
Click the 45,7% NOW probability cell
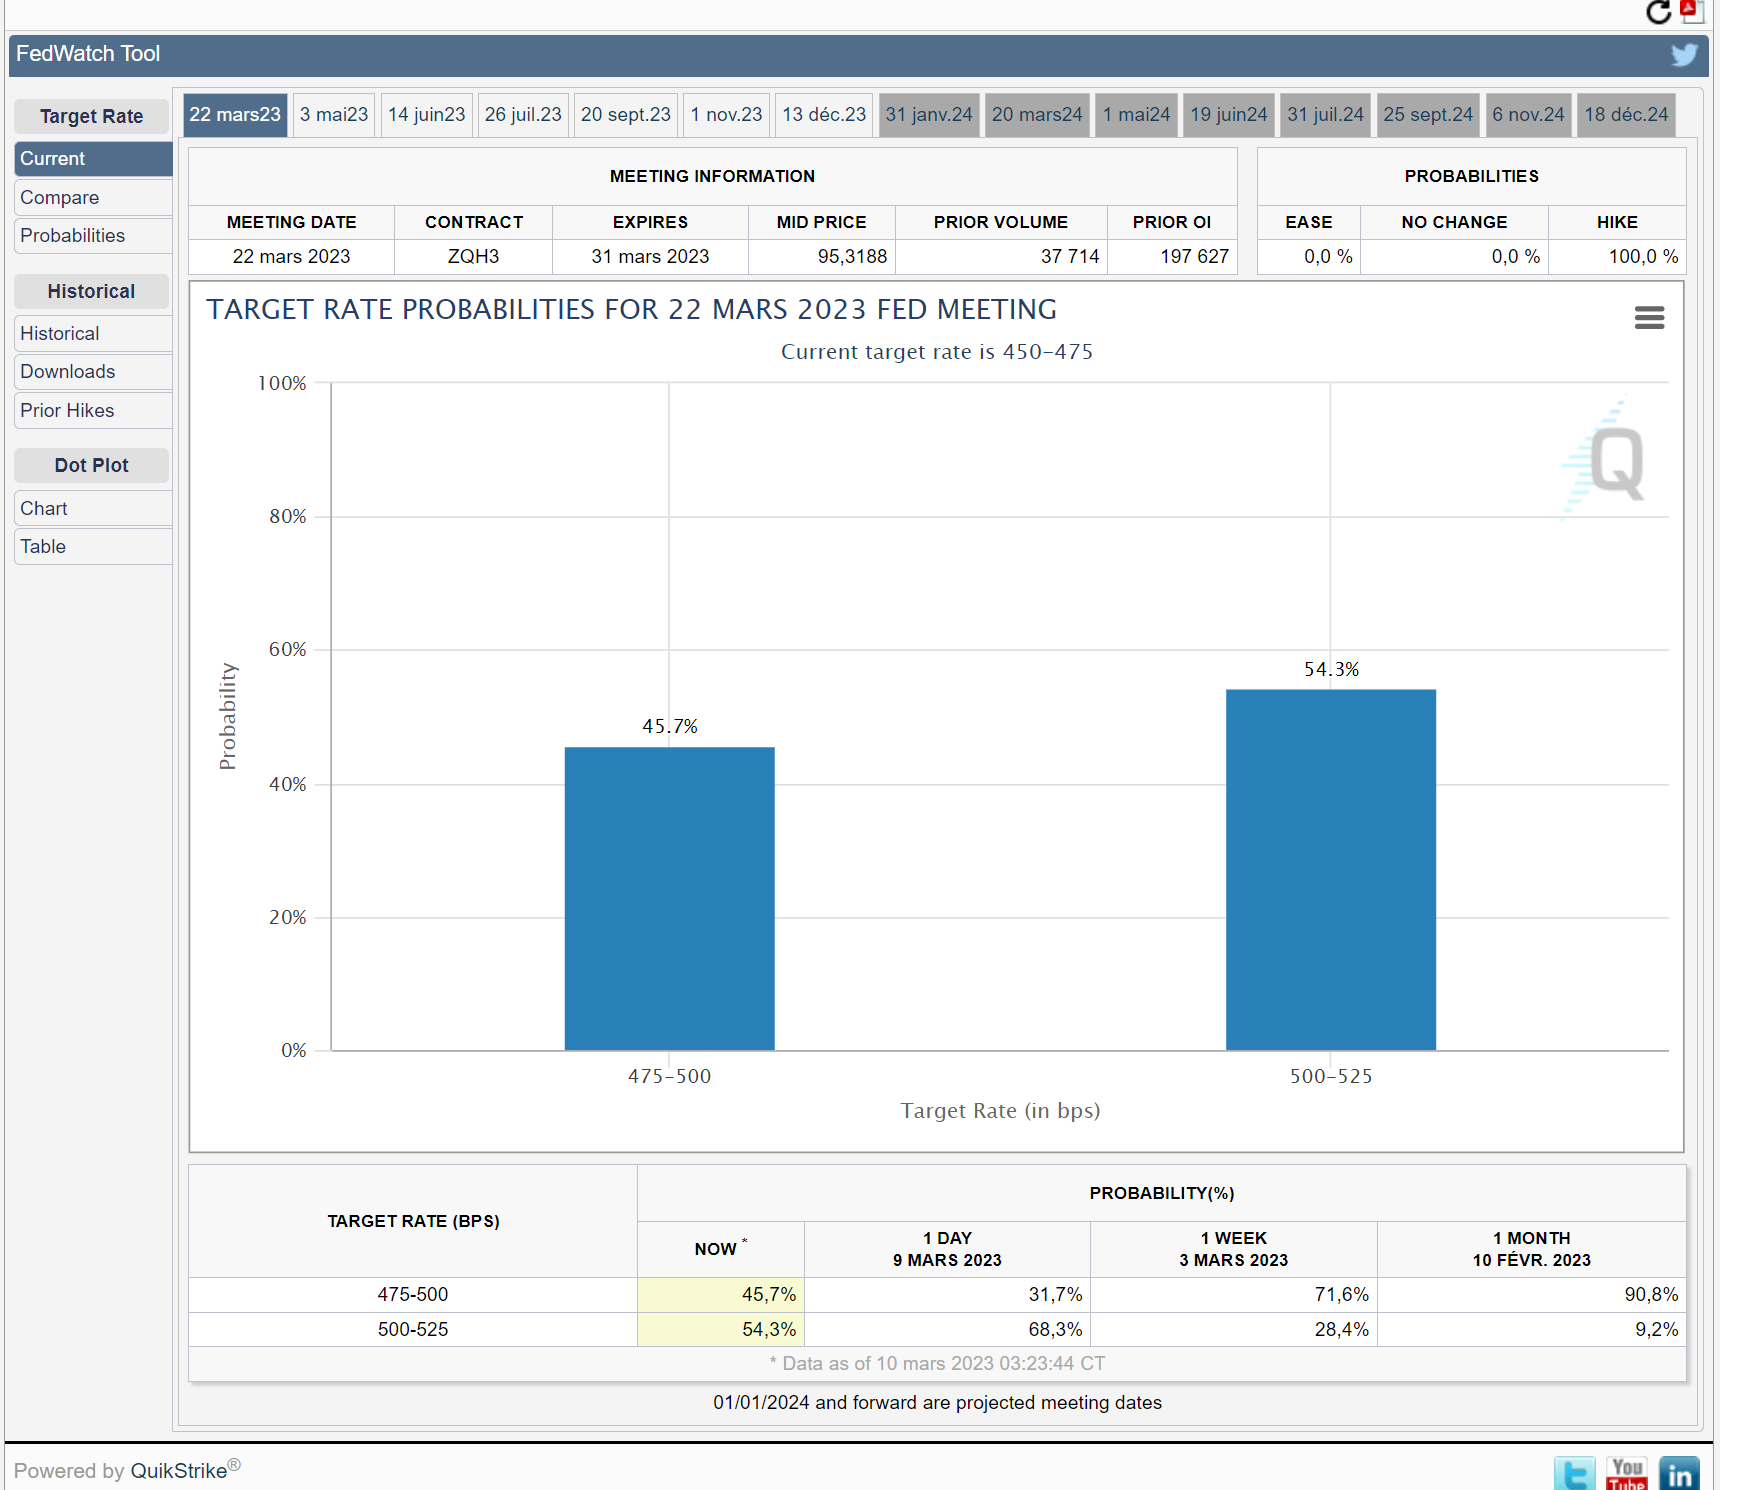click(x=721, y=1295)
